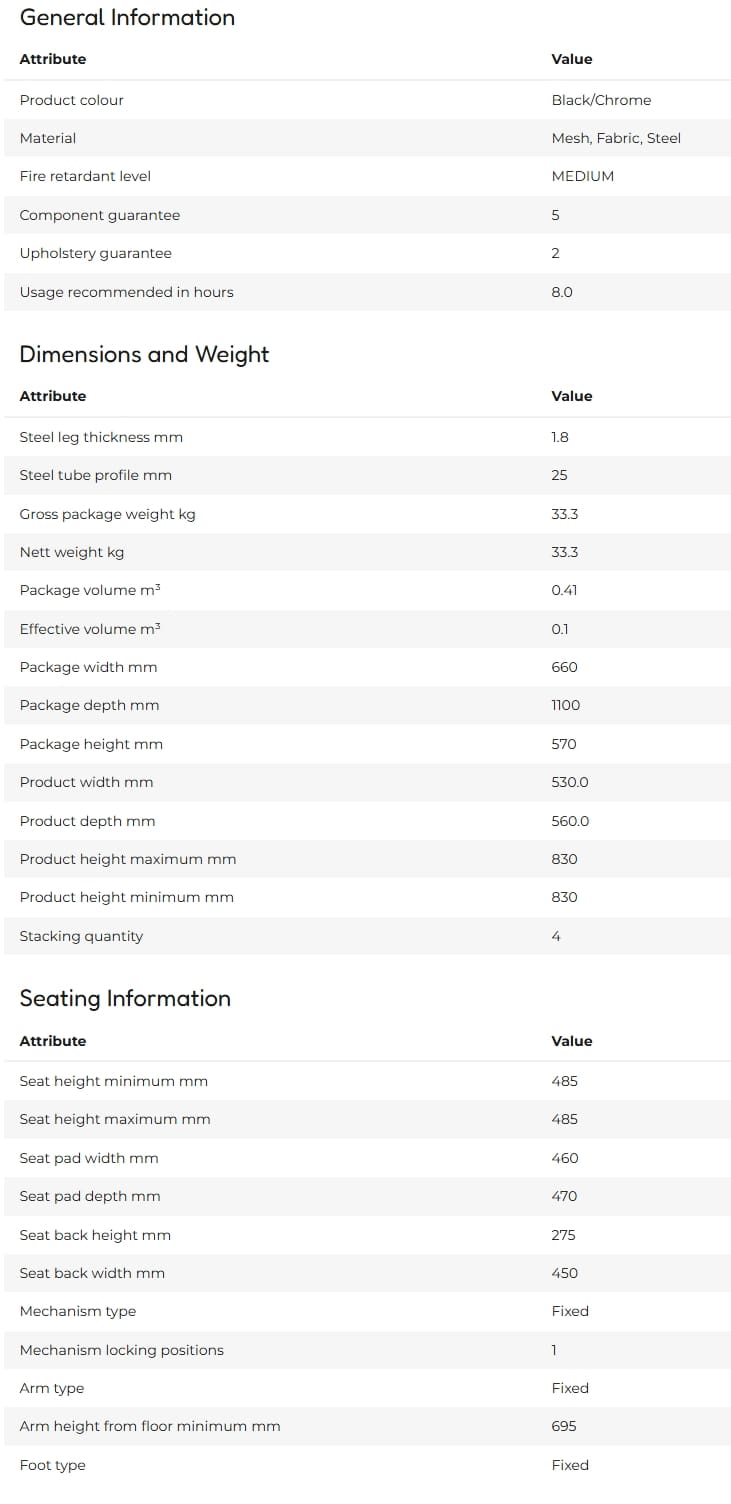
Task: Select the Package depth value 1100
Action: [x=565, y=705]
